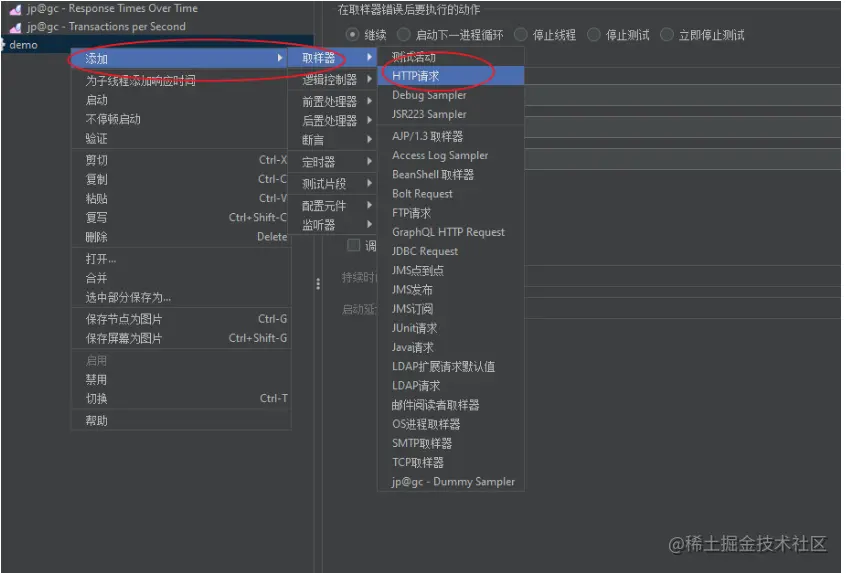This screenshot has height=573, width=846.
Task: Click 剪切 in the context menu
Action: [181, 160]
